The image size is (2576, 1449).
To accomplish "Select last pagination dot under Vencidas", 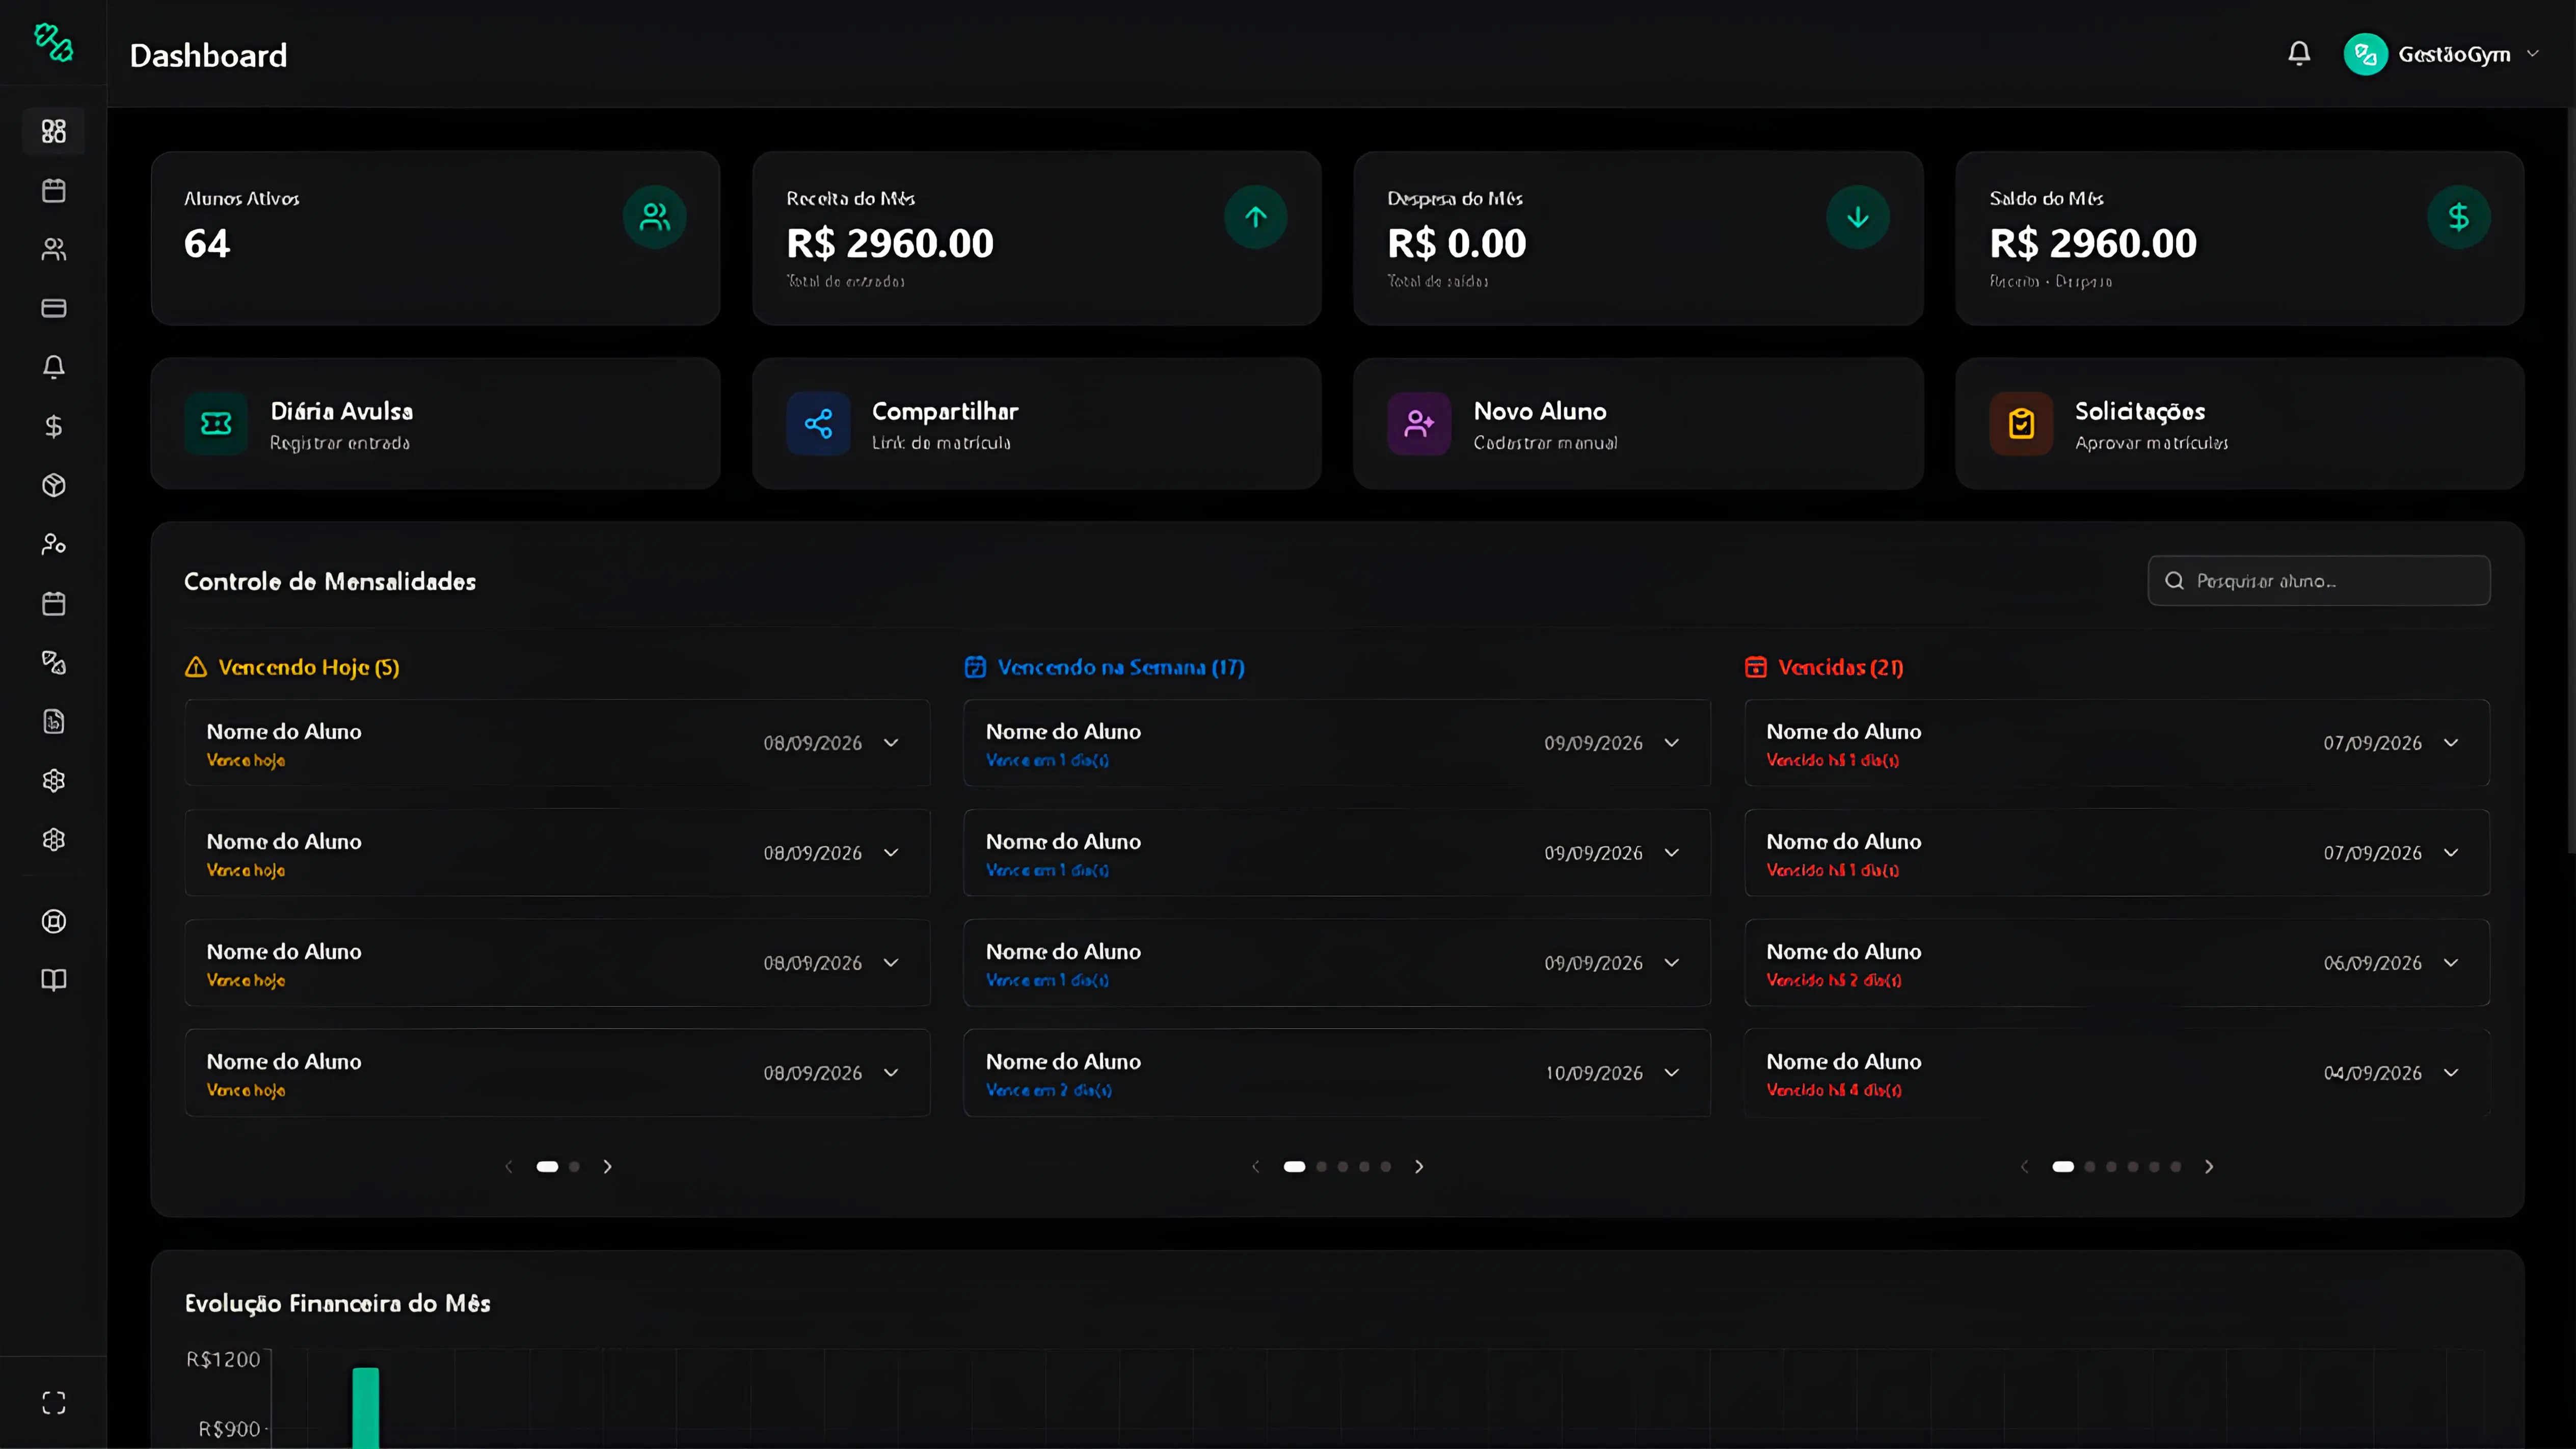I will pyautogui.click(x=2176, y=1167).
